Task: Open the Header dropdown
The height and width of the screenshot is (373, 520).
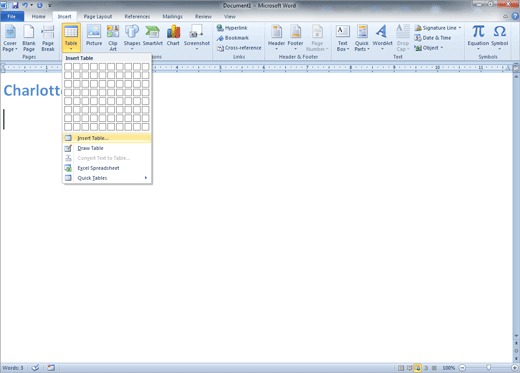Action: (276, 38)
